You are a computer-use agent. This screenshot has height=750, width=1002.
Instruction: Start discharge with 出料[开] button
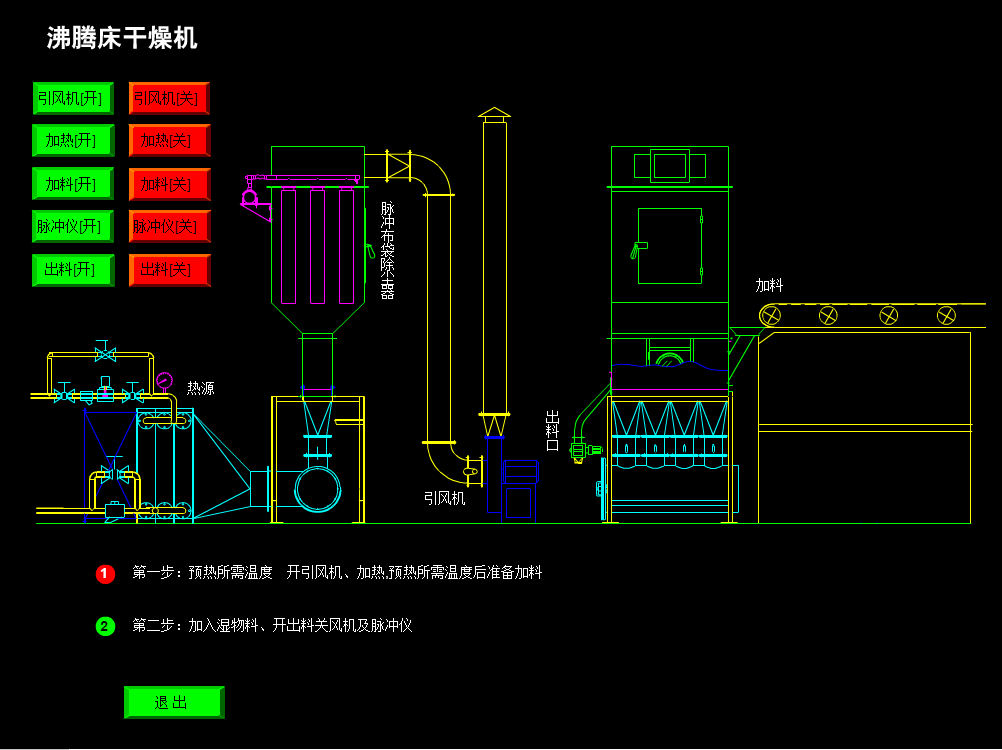pos(73,270)
